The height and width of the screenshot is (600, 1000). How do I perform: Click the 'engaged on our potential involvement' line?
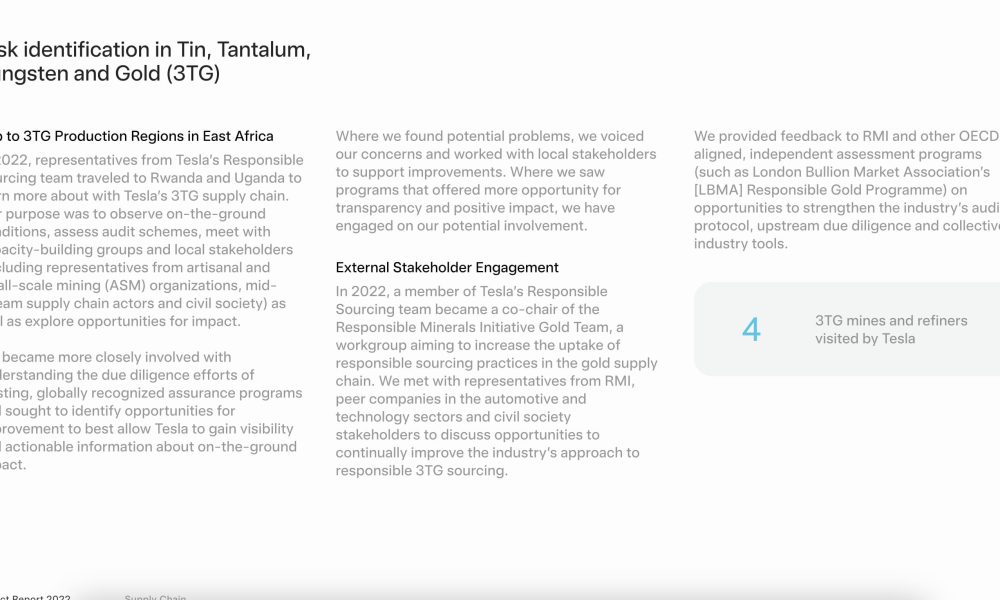(461, 226)
